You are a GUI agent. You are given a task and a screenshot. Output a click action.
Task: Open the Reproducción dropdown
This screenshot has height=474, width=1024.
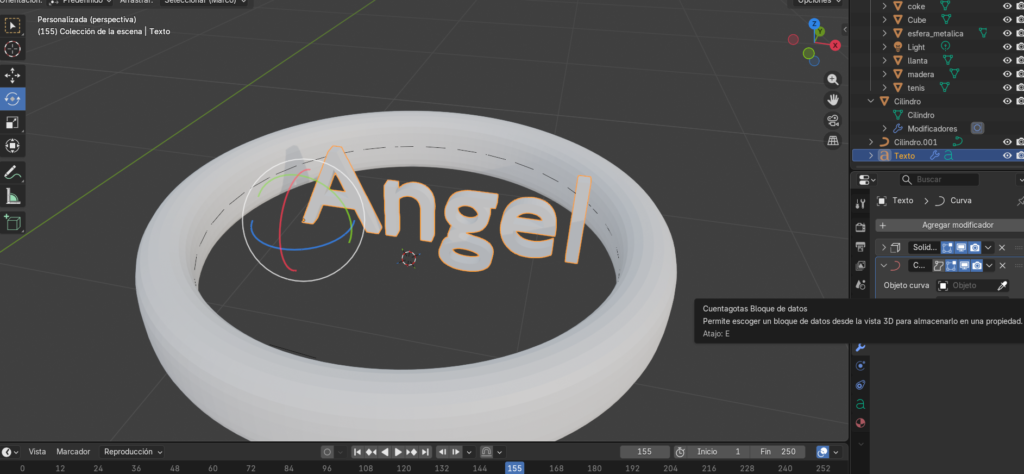tap(133, 452)
